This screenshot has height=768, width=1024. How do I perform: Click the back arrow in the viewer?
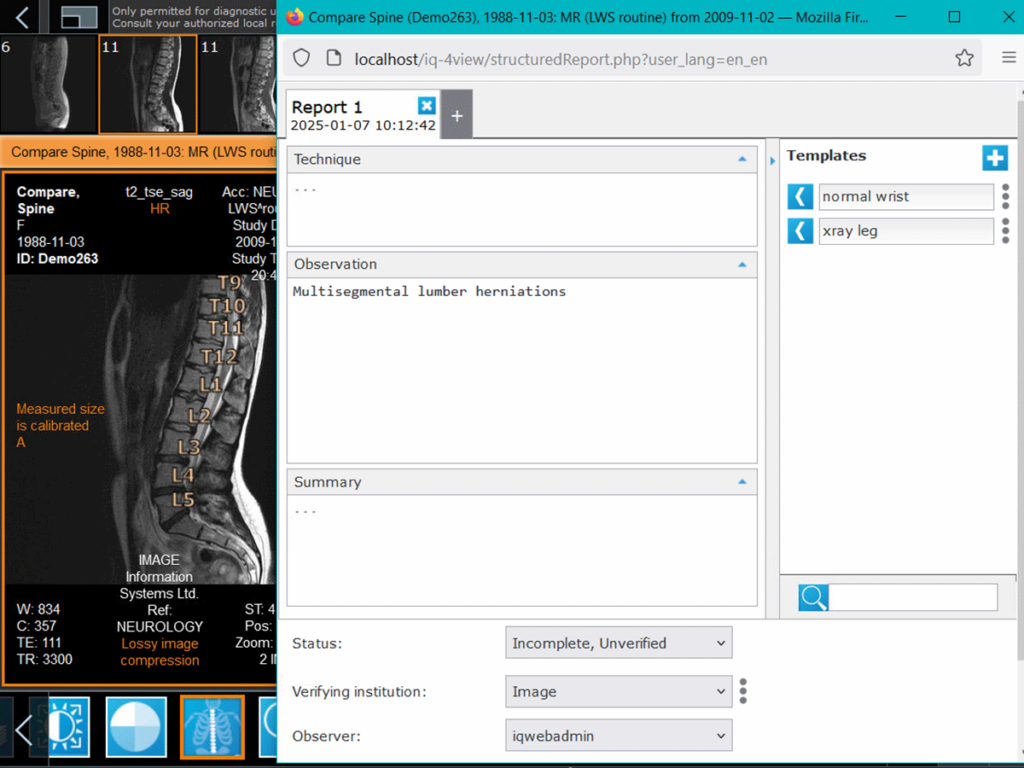(22, 17)
